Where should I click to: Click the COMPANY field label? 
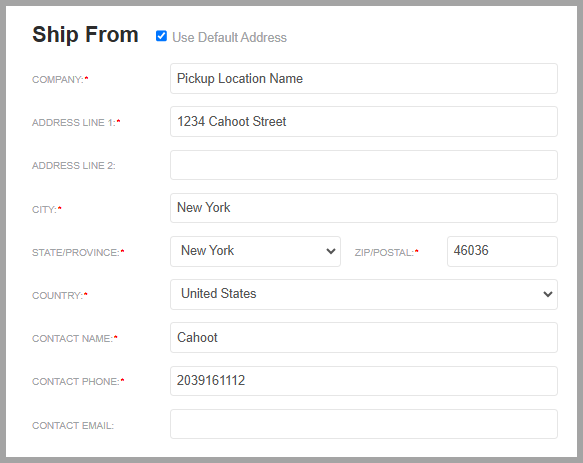(60, 80)
